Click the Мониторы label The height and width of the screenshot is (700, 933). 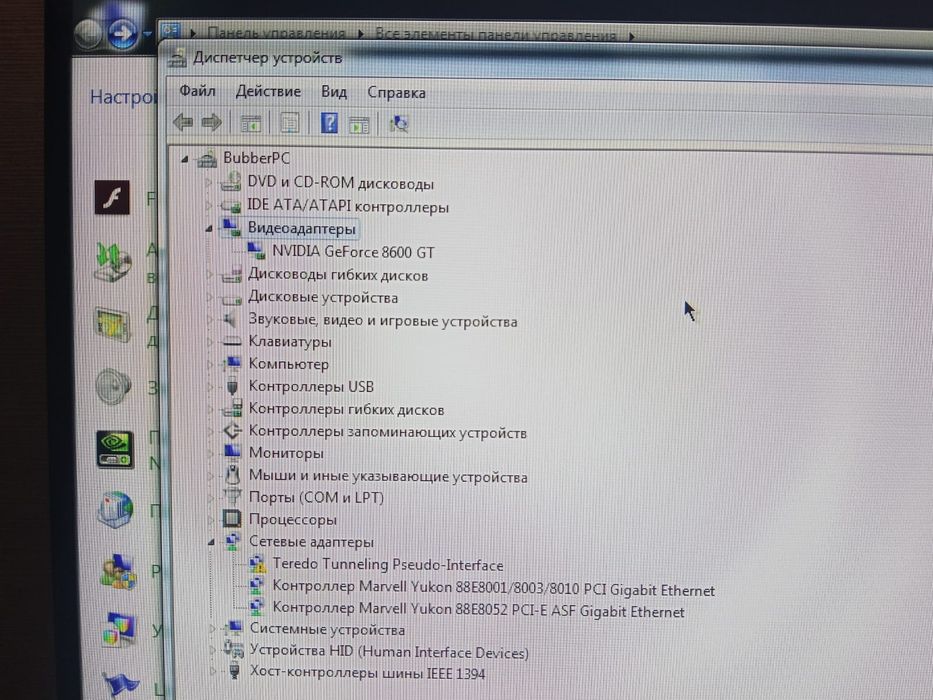[286, 453]
